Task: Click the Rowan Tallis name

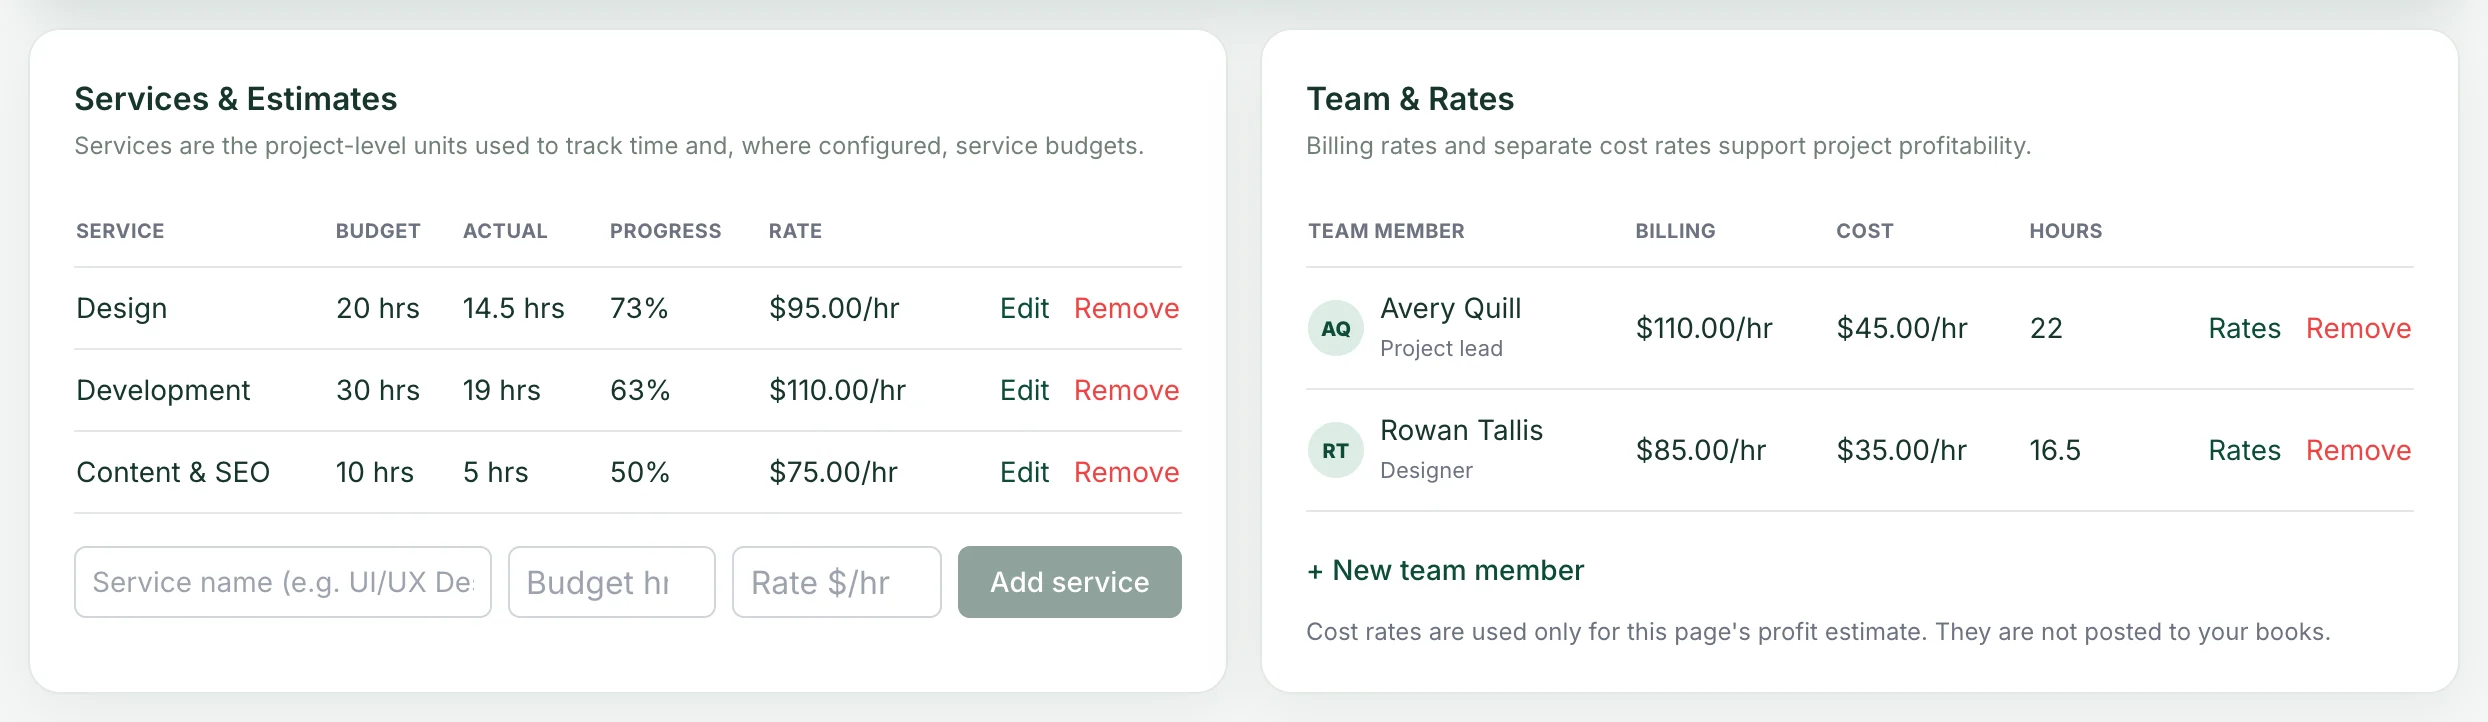Action: [x=1461, y=430]
